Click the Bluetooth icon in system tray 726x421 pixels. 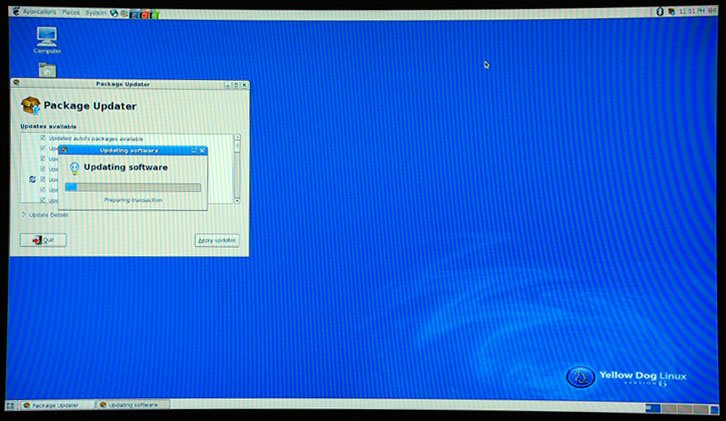[659, 11]
